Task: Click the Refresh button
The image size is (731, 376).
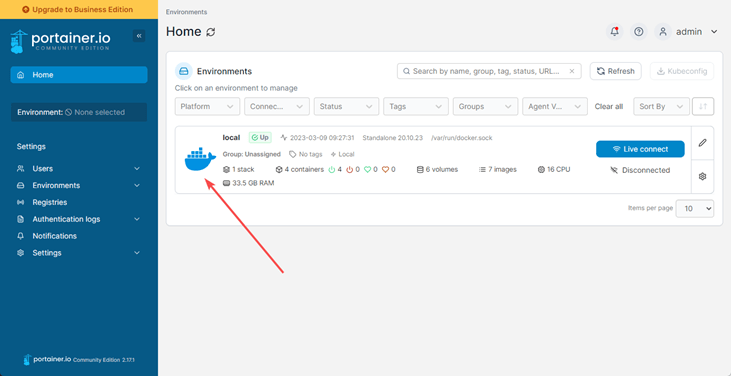Action: (615, 71)
